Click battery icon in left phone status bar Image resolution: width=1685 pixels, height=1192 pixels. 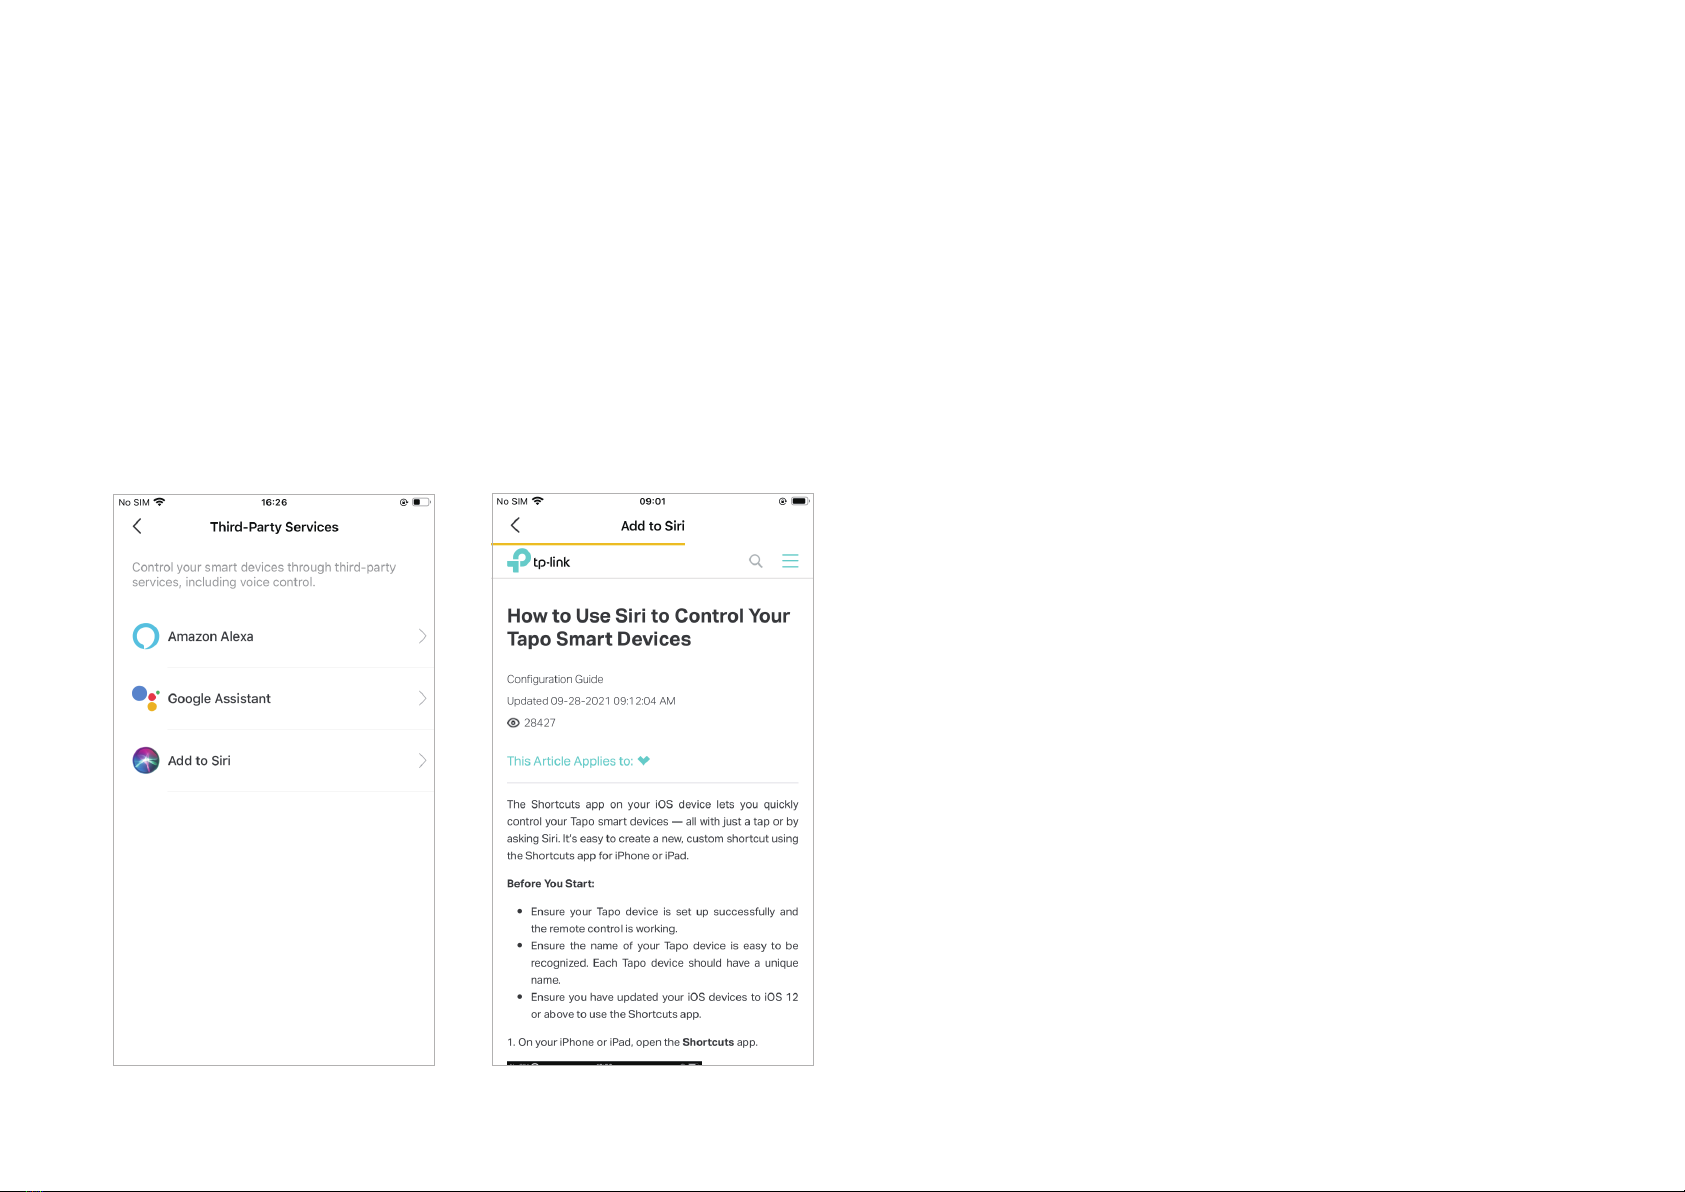point(422,502)
